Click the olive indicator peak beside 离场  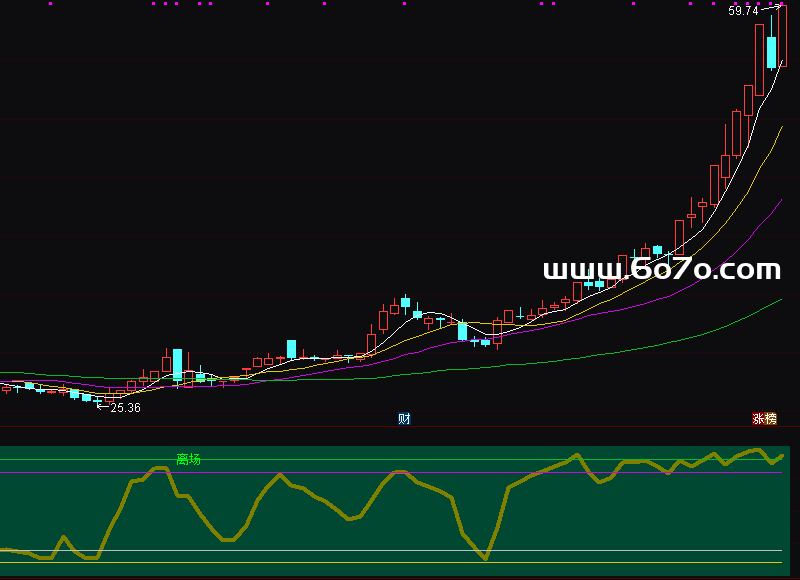coord(163,468)
